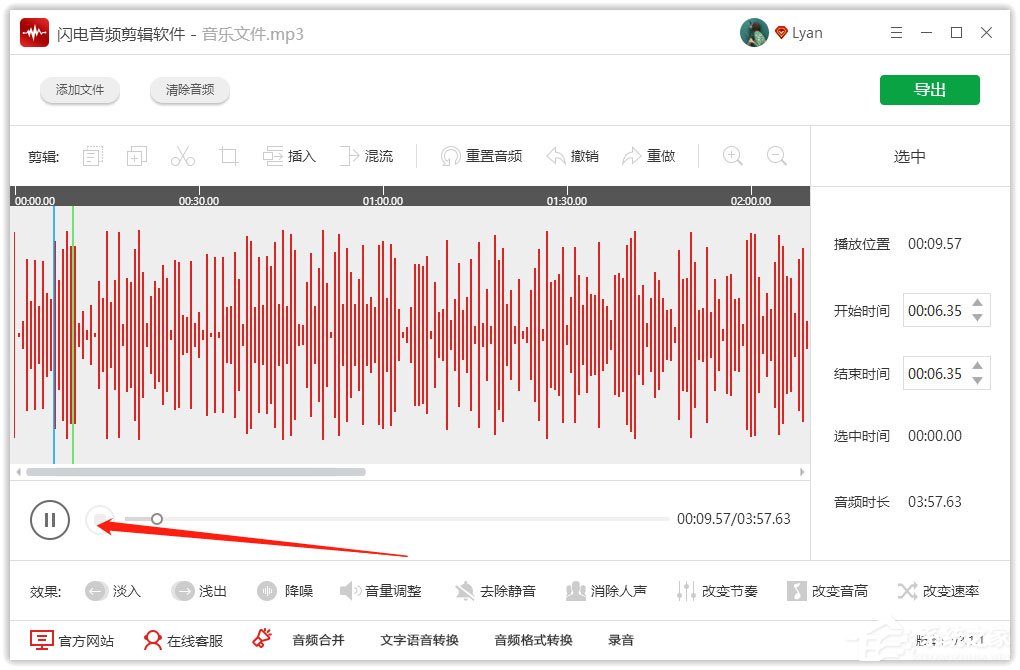Zoom in on the waveform with the magnifier
The image size is (1020, 670).
tap(732, 156)
